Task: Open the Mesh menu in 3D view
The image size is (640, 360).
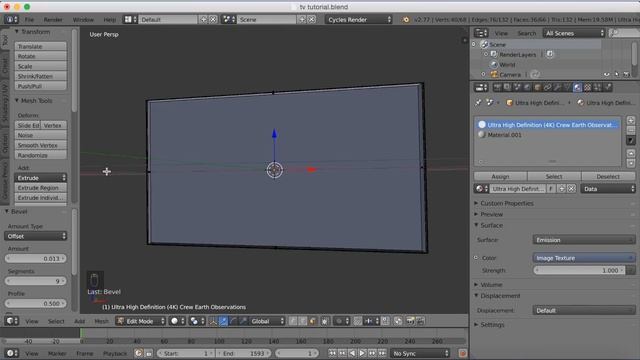Action: [101, 321]
